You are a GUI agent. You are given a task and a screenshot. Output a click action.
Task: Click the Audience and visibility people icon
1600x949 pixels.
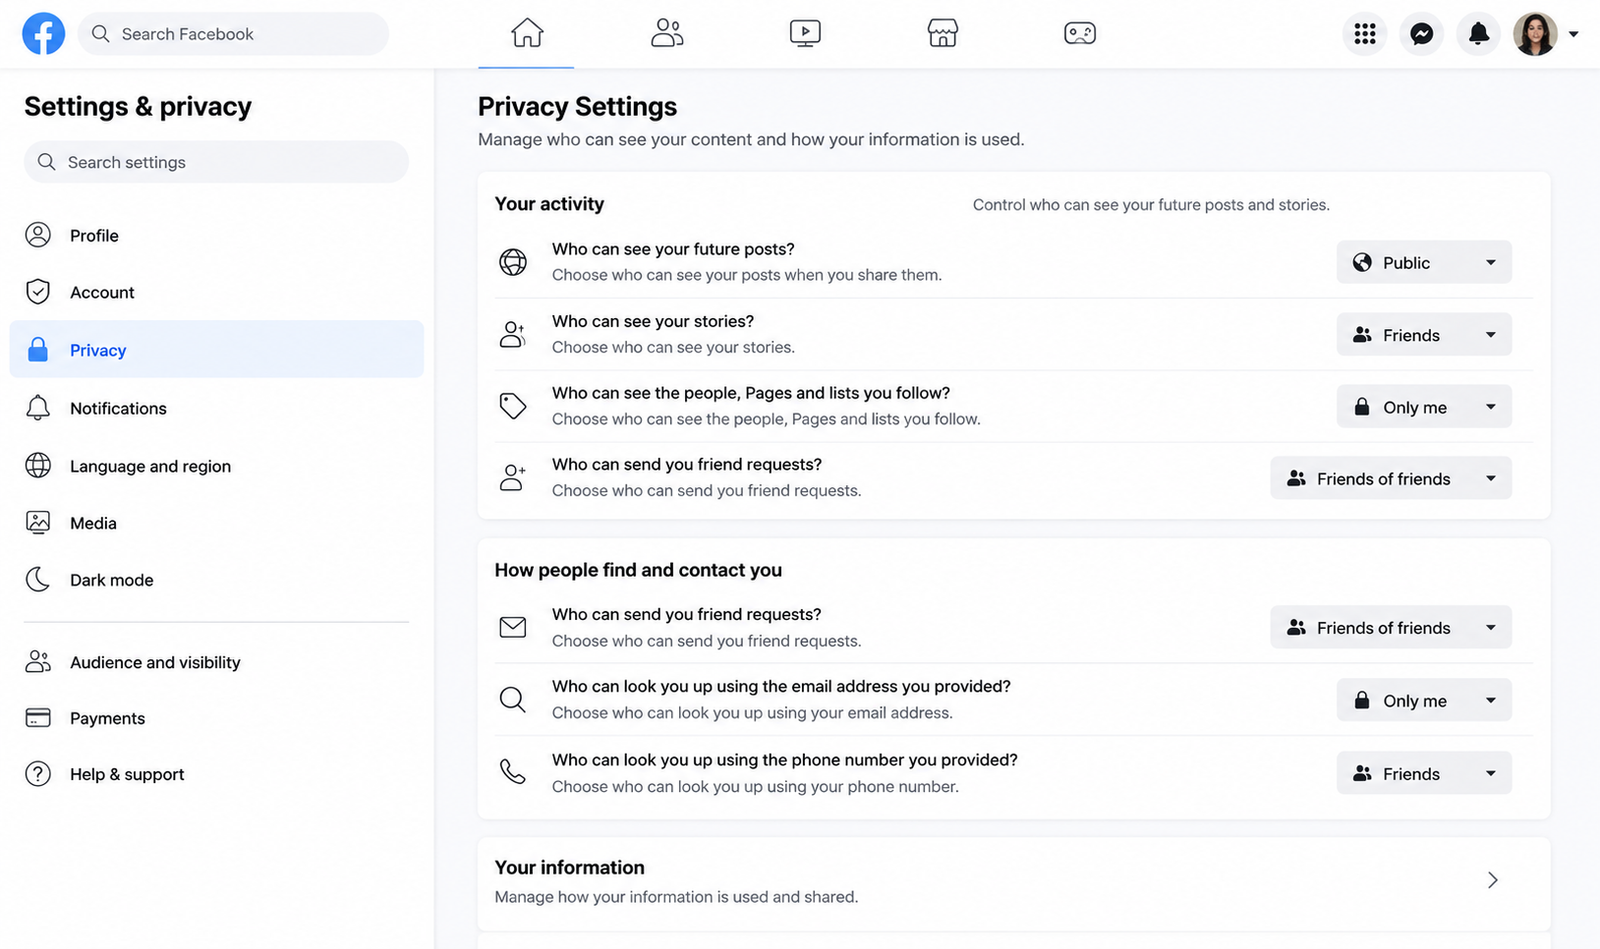(x=38, y=661)
